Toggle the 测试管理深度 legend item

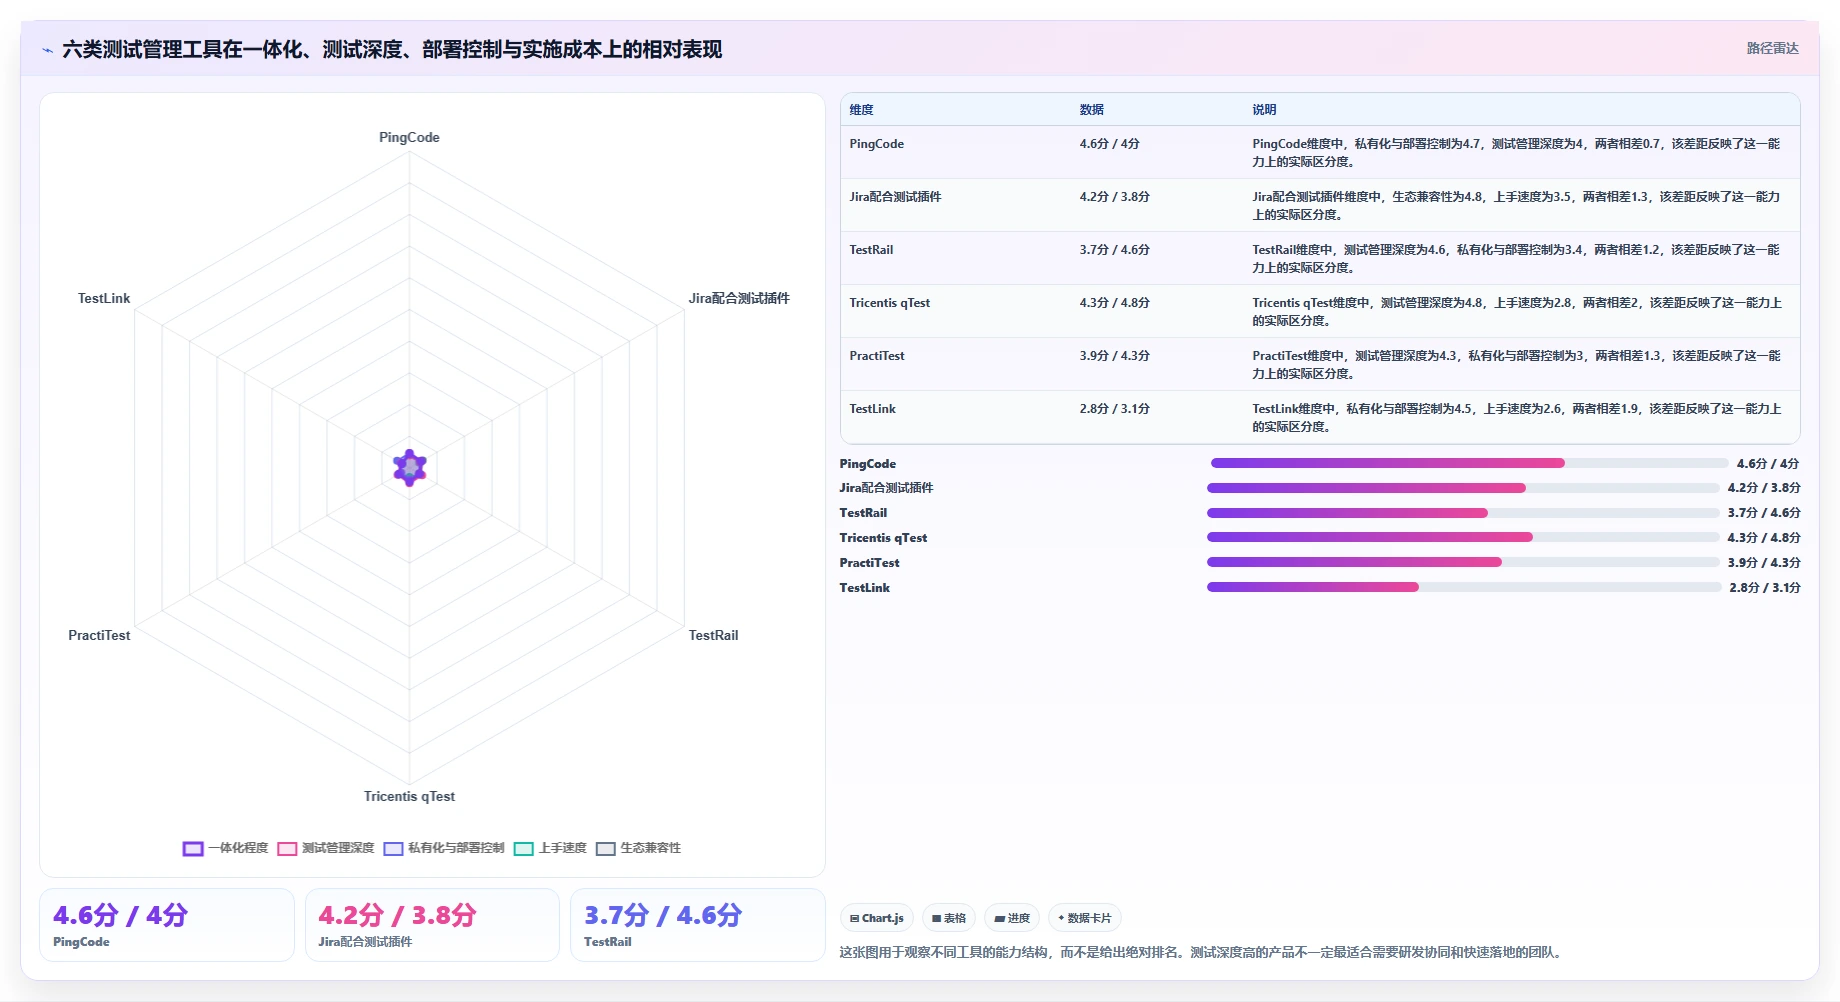point(326,848)
